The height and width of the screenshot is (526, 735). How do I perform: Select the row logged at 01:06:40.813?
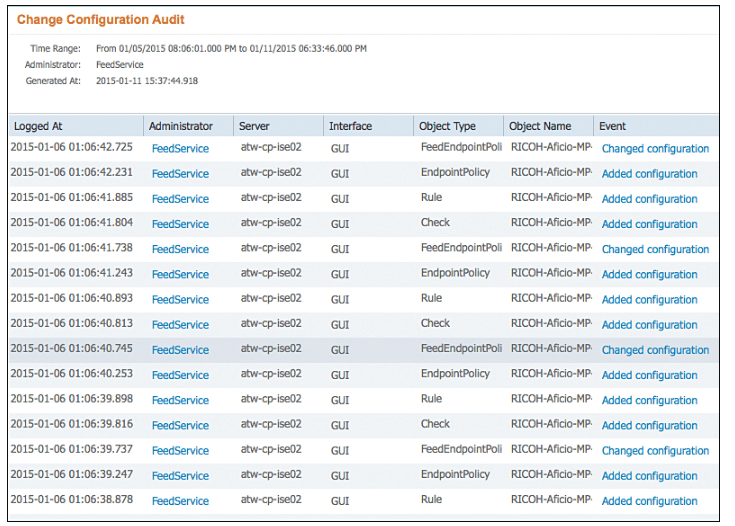point(364,325)
